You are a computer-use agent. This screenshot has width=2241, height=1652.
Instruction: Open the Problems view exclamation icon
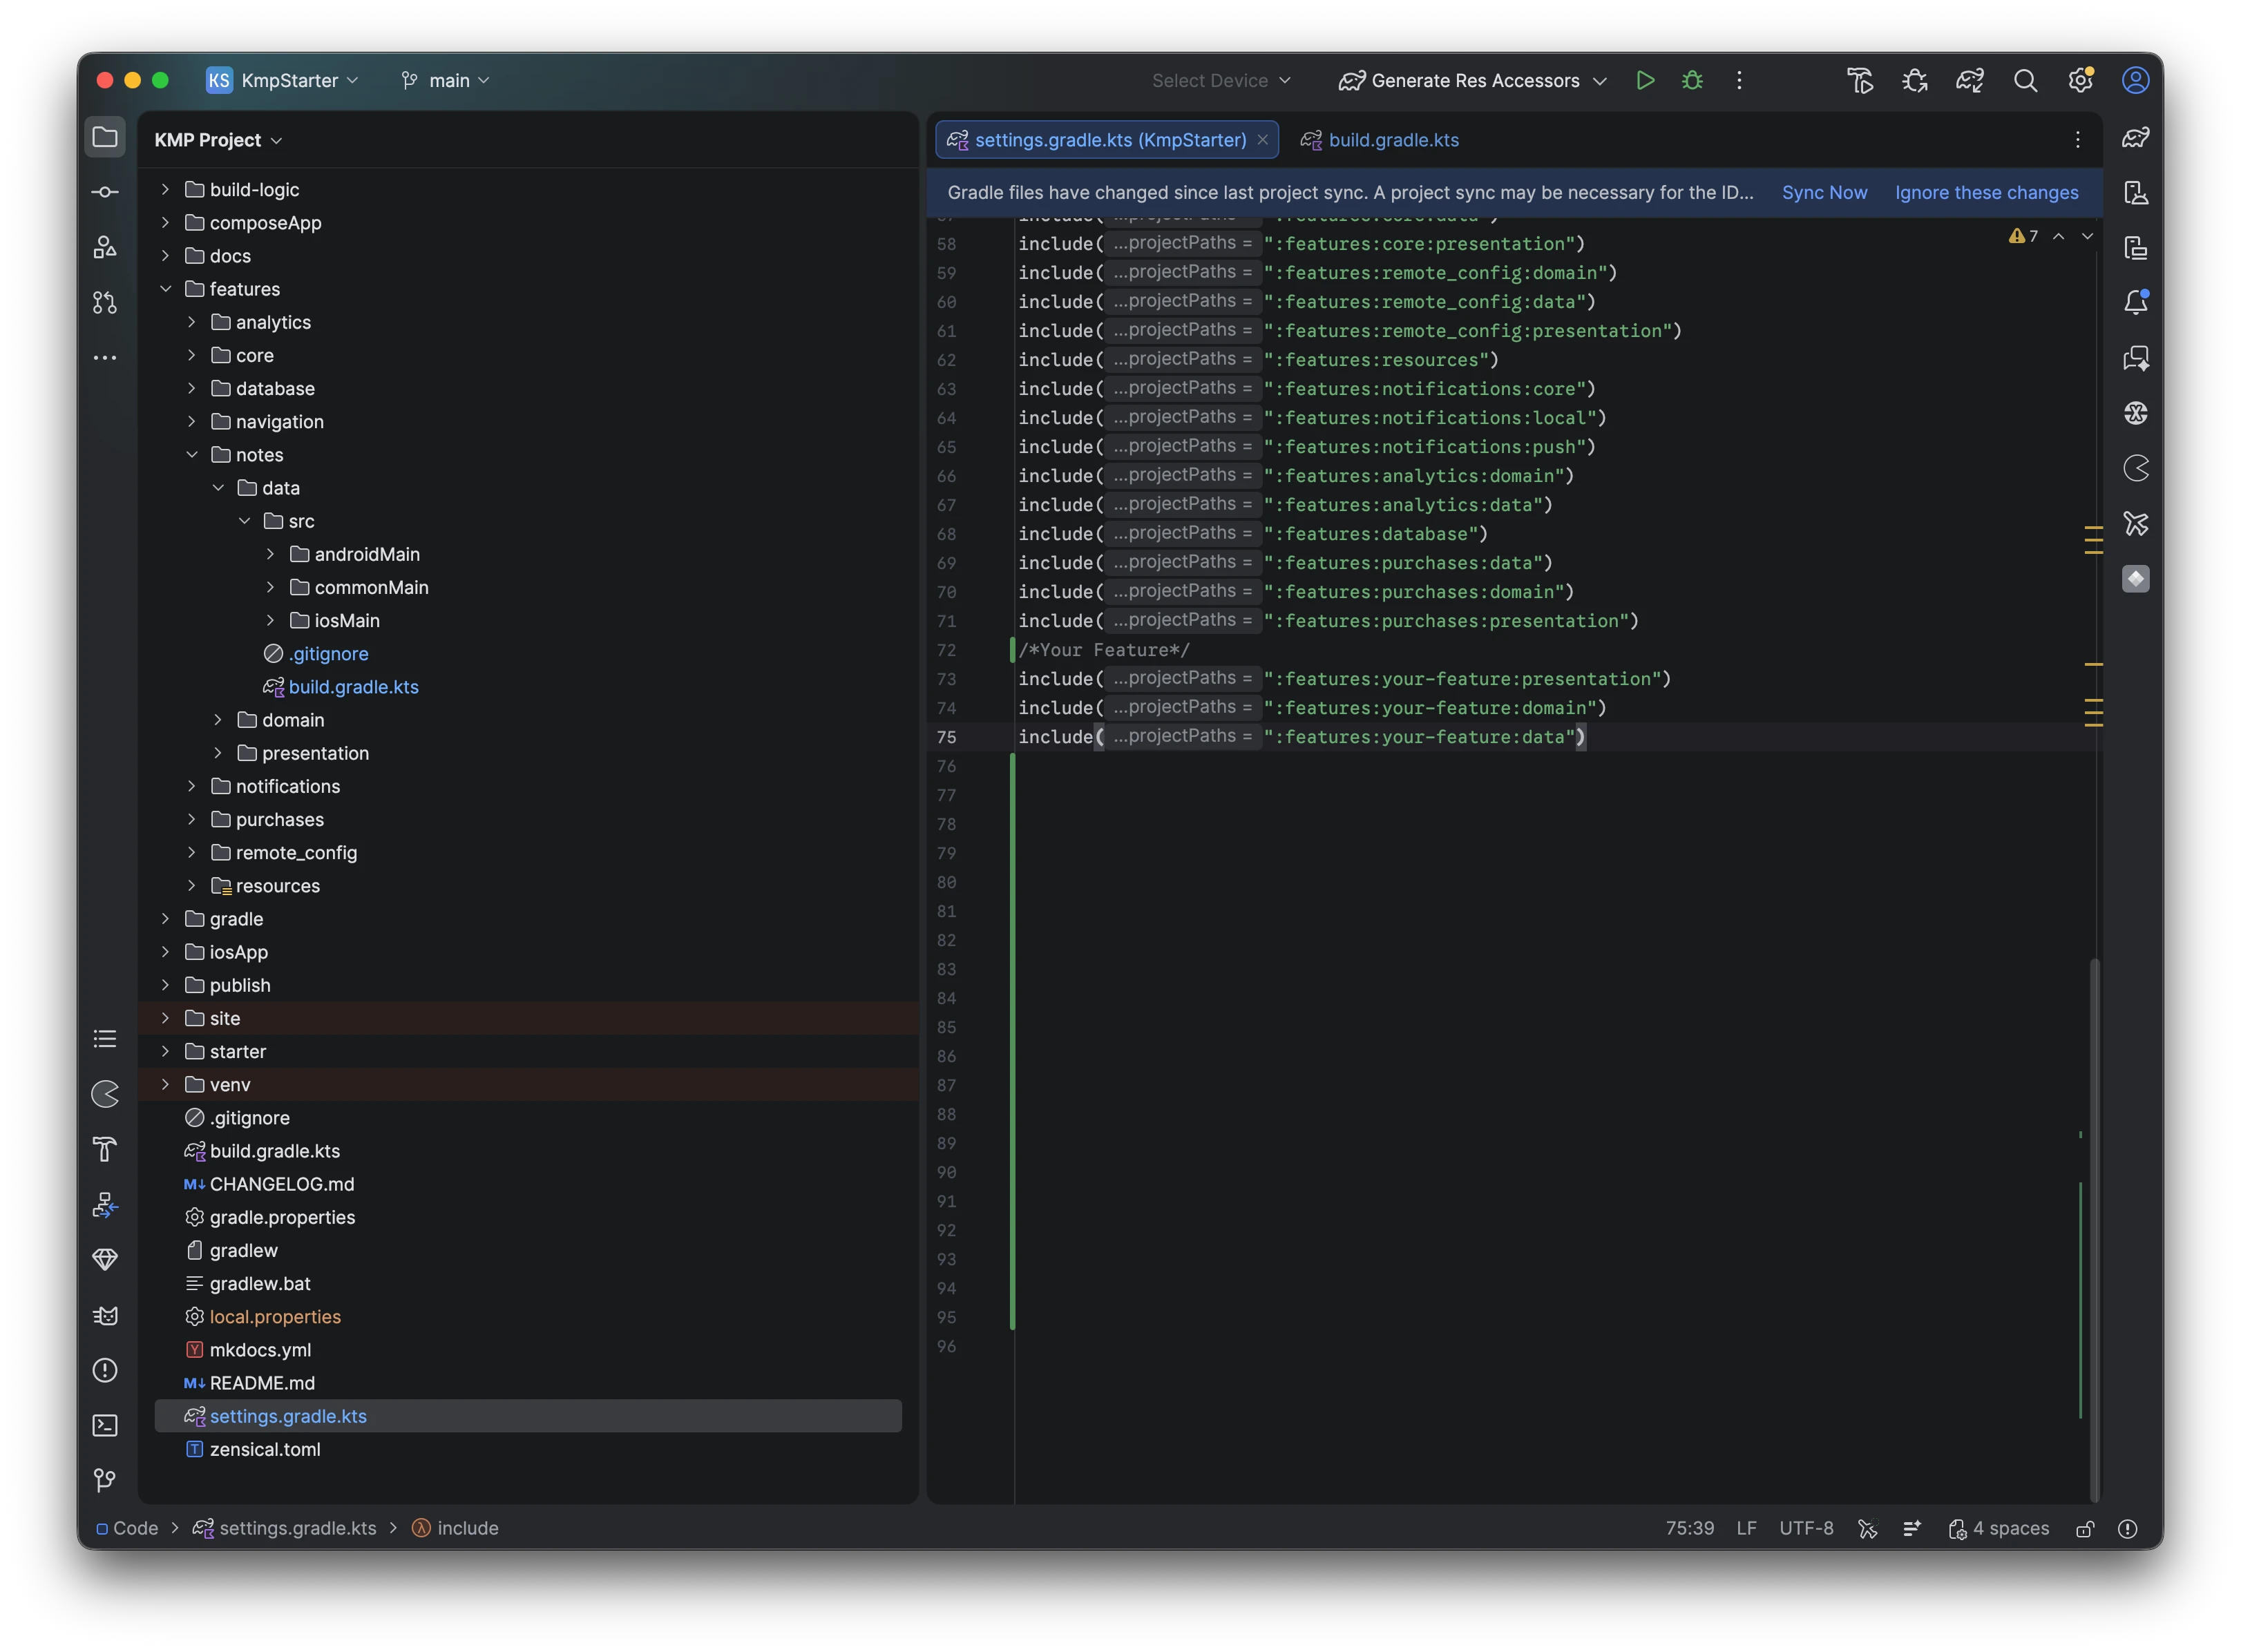coord(105,1370)
